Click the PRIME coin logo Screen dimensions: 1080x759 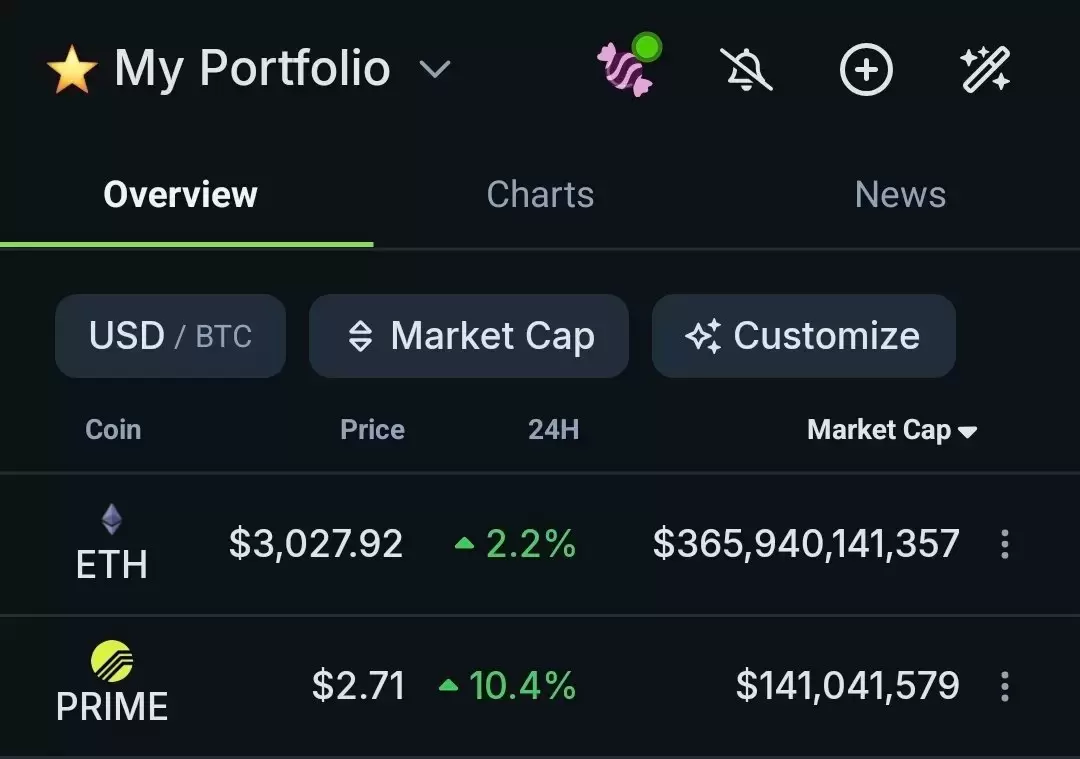[112, 661]
